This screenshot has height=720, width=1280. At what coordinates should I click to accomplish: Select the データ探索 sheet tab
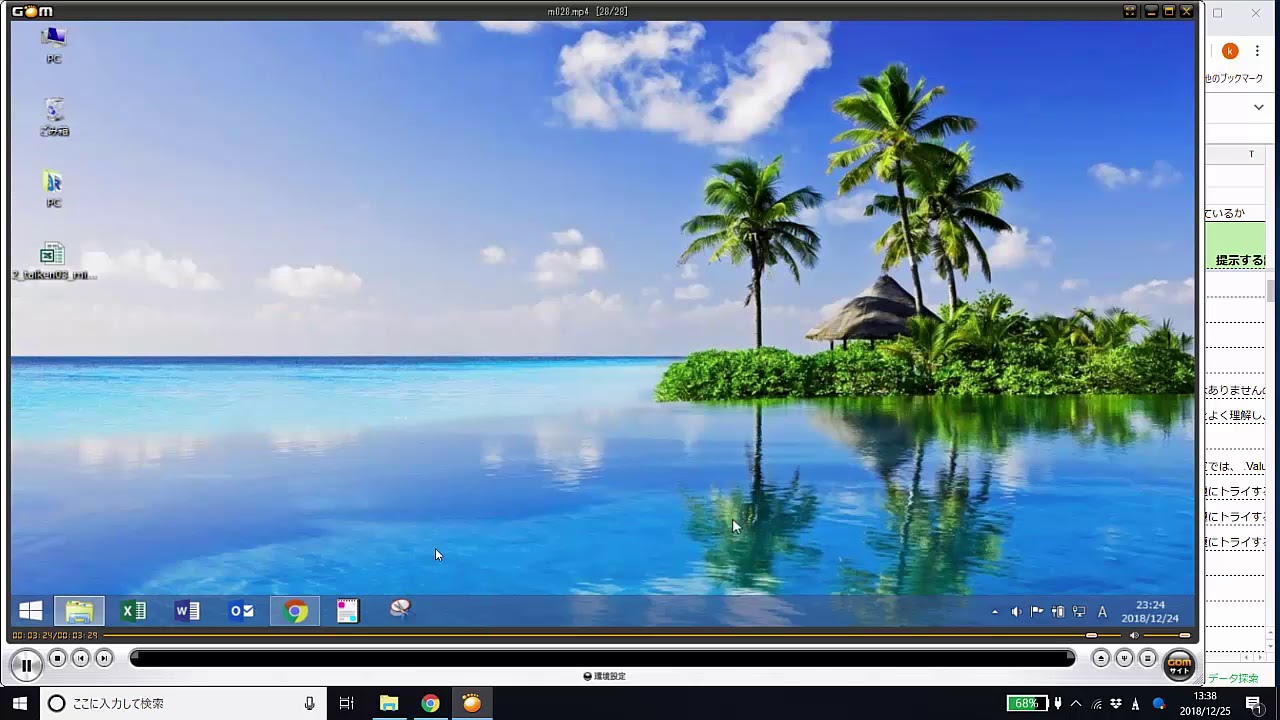pos(1232,678)
